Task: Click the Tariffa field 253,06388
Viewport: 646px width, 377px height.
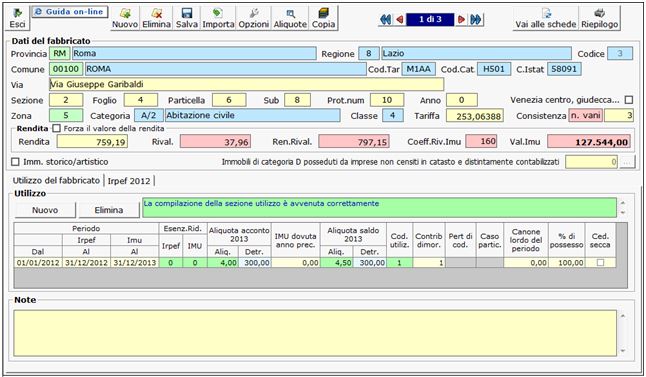Action: coord(475,116)
